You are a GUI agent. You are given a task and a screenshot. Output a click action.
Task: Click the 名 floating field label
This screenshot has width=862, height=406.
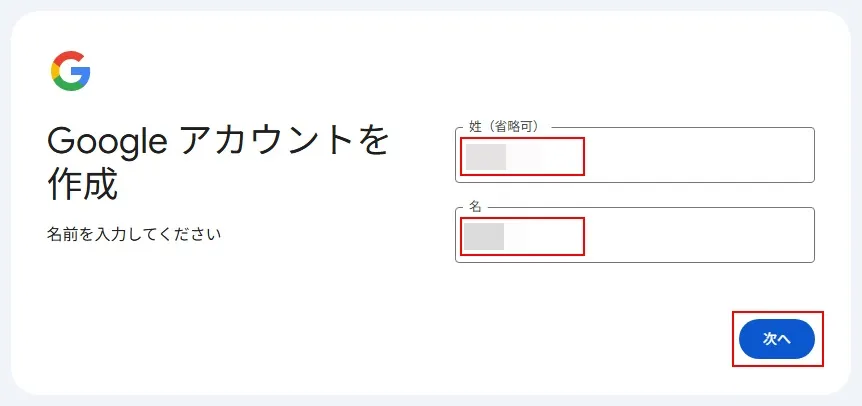(x=475, y=206)
